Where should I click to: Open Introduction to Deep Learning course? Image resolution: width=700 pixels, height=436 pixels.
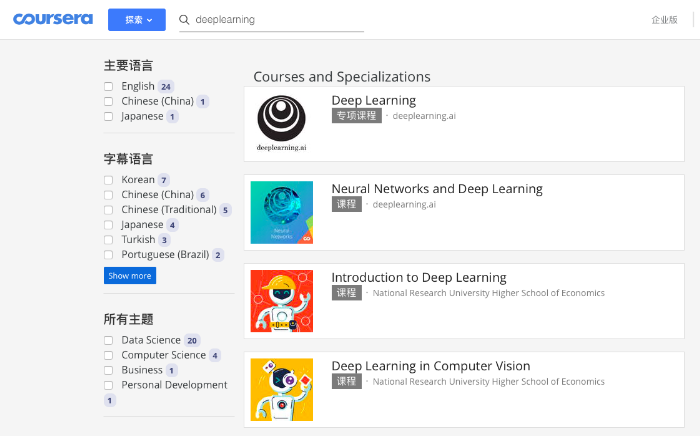pos(419,278)
